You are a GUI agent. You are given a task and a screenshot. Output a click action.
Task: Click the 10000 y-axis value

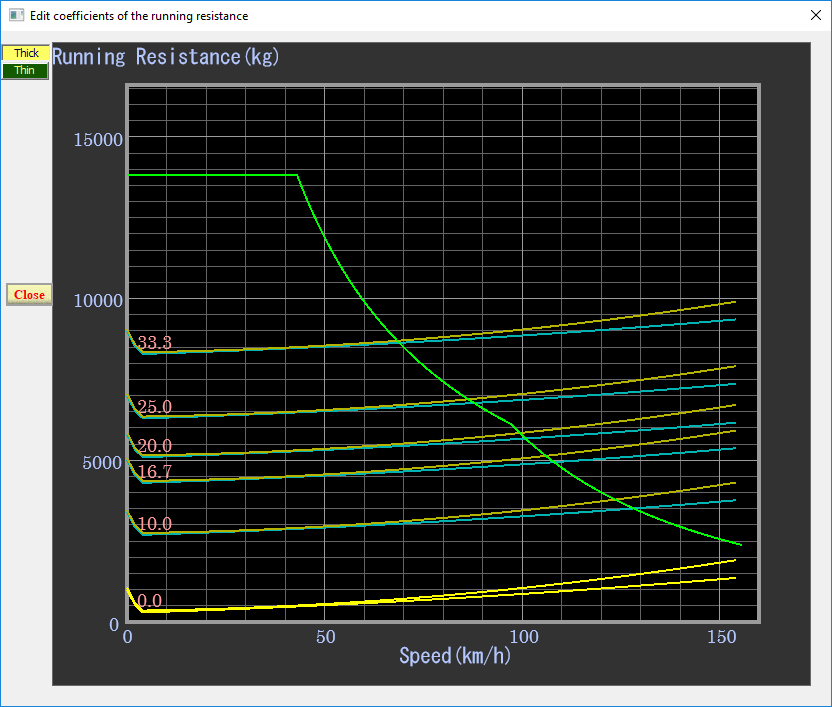pos(98,300)
